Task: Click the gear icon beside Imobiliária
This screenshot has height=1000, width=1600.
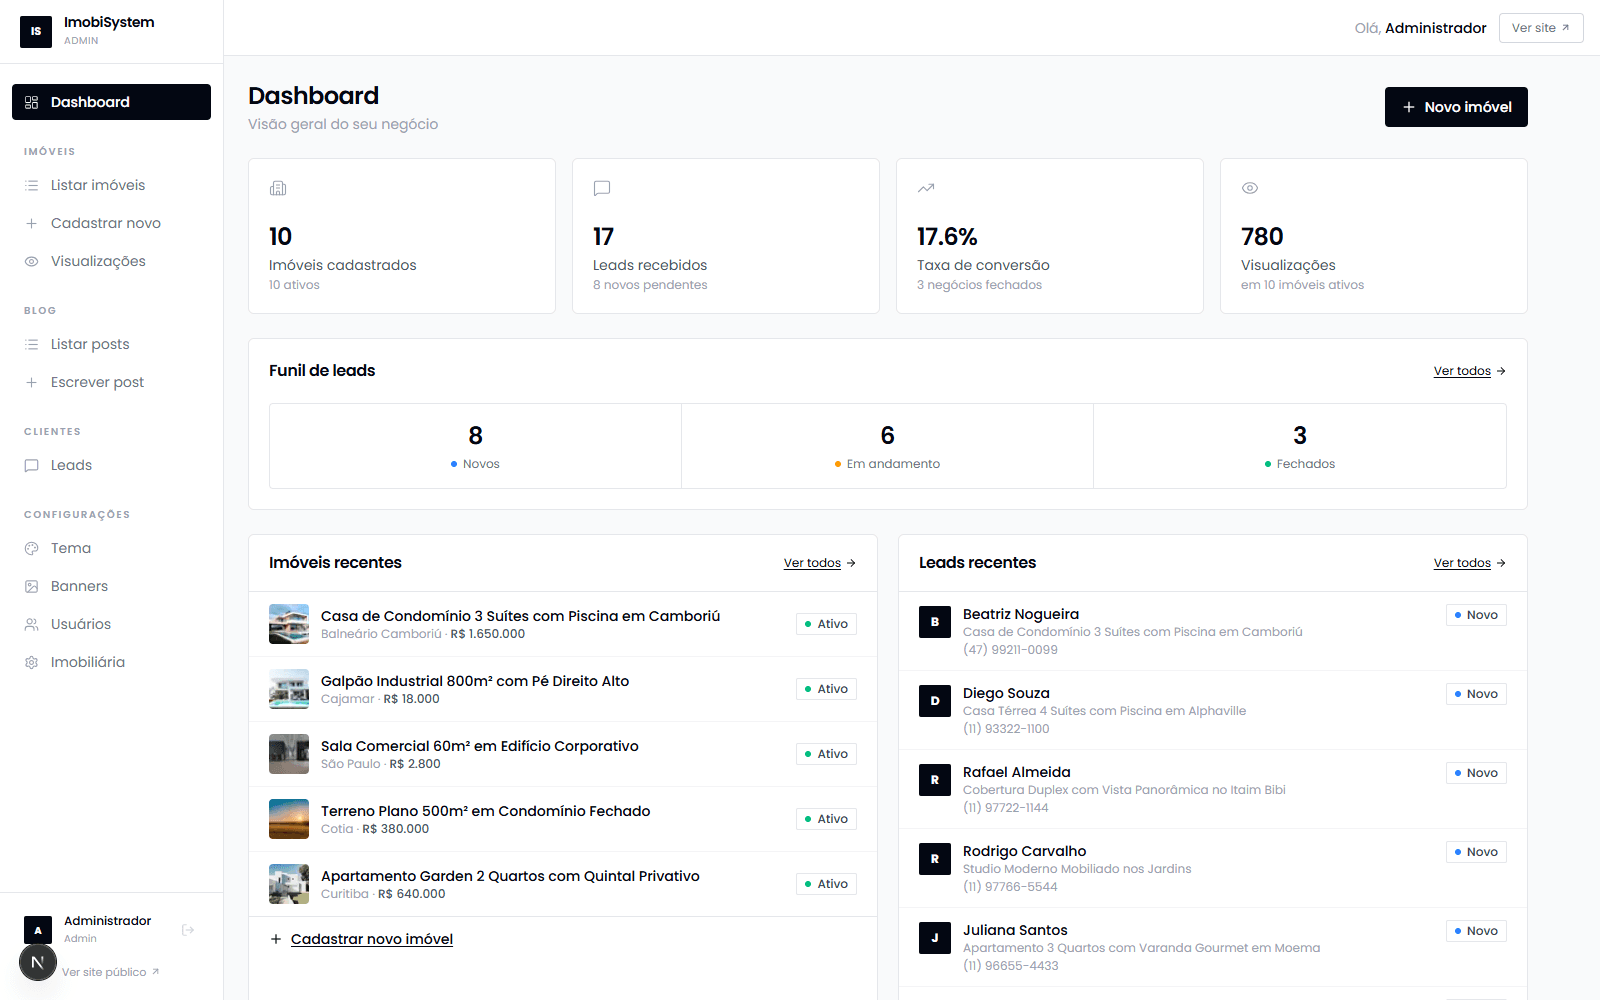Action: point(32,662)
